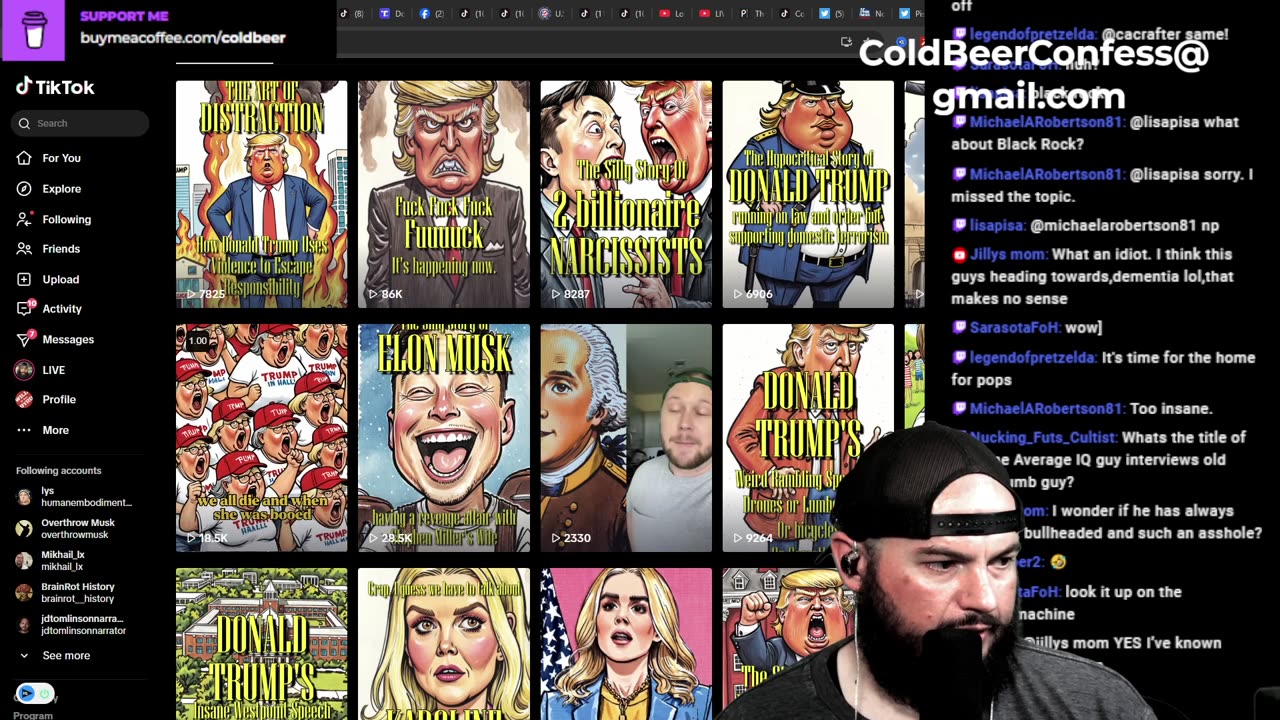Image resolution: width=1280 pixels, height=720 pixels.
Task: Click the 'Too insane.' chat message
Action: pos(1170,408)
